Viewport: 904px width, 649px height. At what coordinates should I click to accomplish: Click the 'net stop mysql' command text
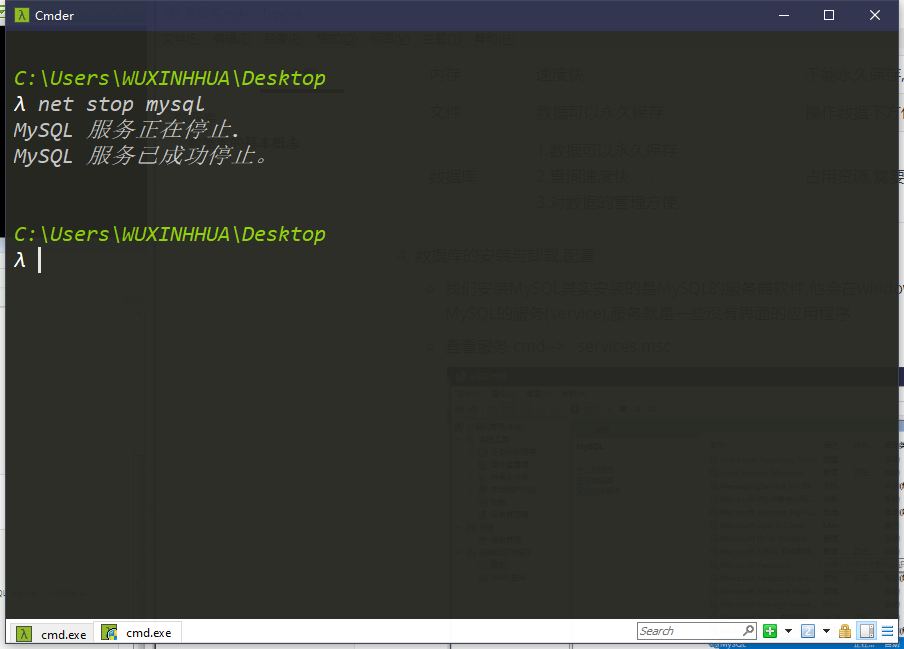pyautogui.click(x=121, y=104)
